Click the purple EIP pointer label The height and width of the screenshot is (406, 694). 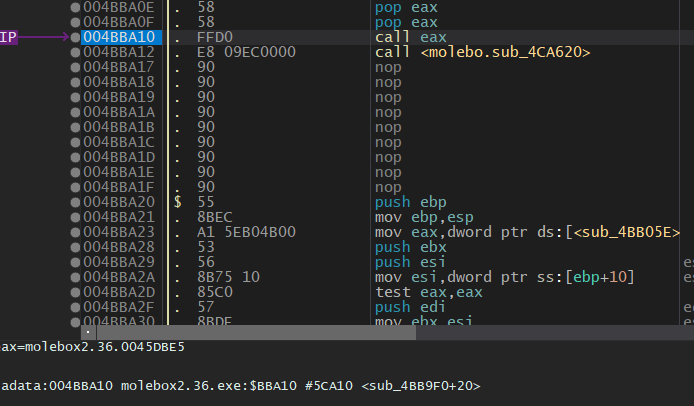(x=8, y=37)
